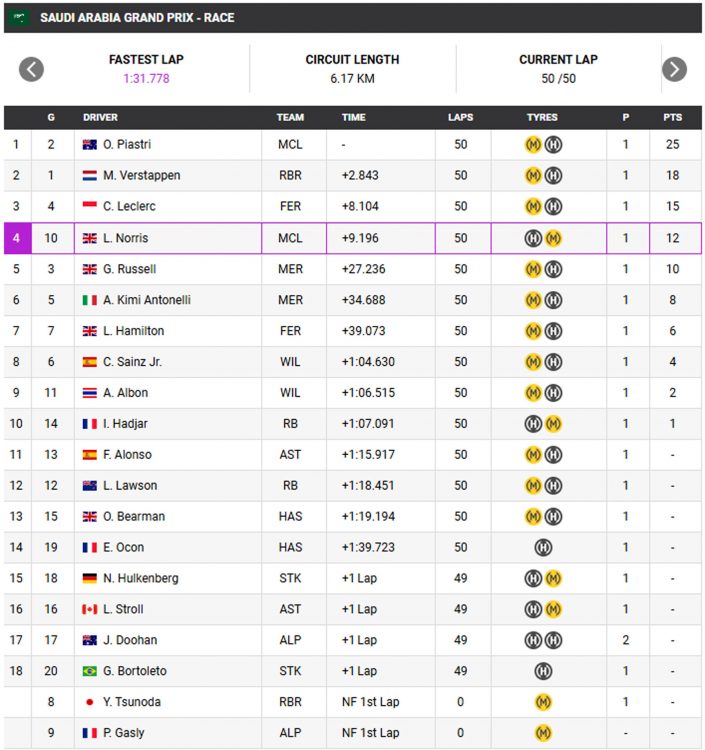Click Ocon's single hard tyre icon

coord(543,547)
